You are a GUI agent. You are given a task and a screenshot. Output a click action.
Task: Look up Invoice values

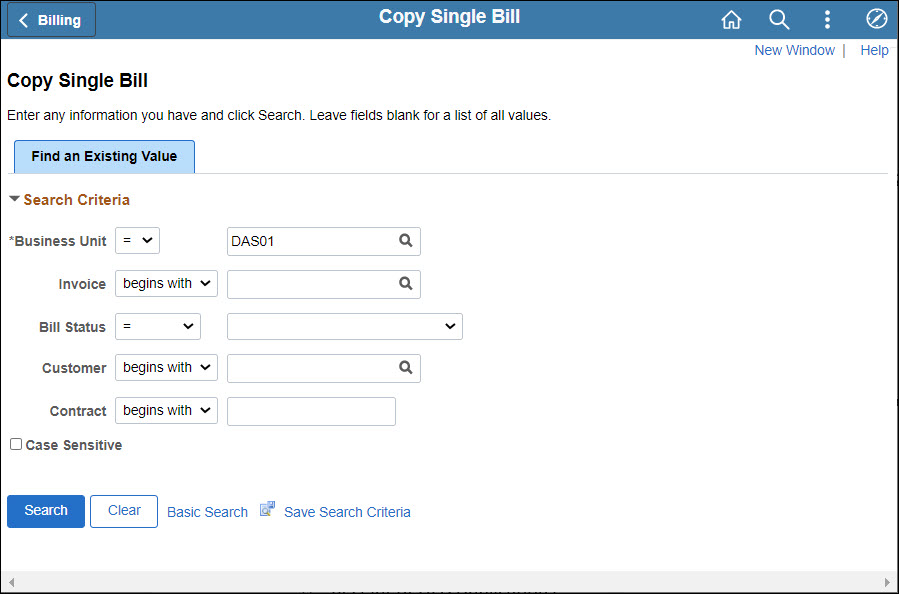pos(405,283)
